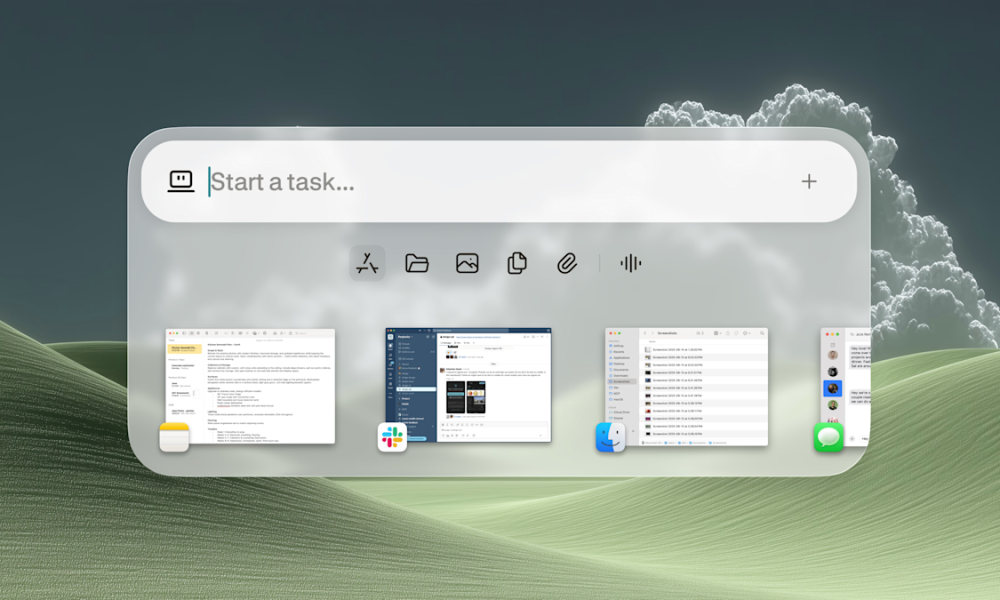Click the Finder app icon badge
This screenshot has height=600, width=1000.
[x=610, y=437]
